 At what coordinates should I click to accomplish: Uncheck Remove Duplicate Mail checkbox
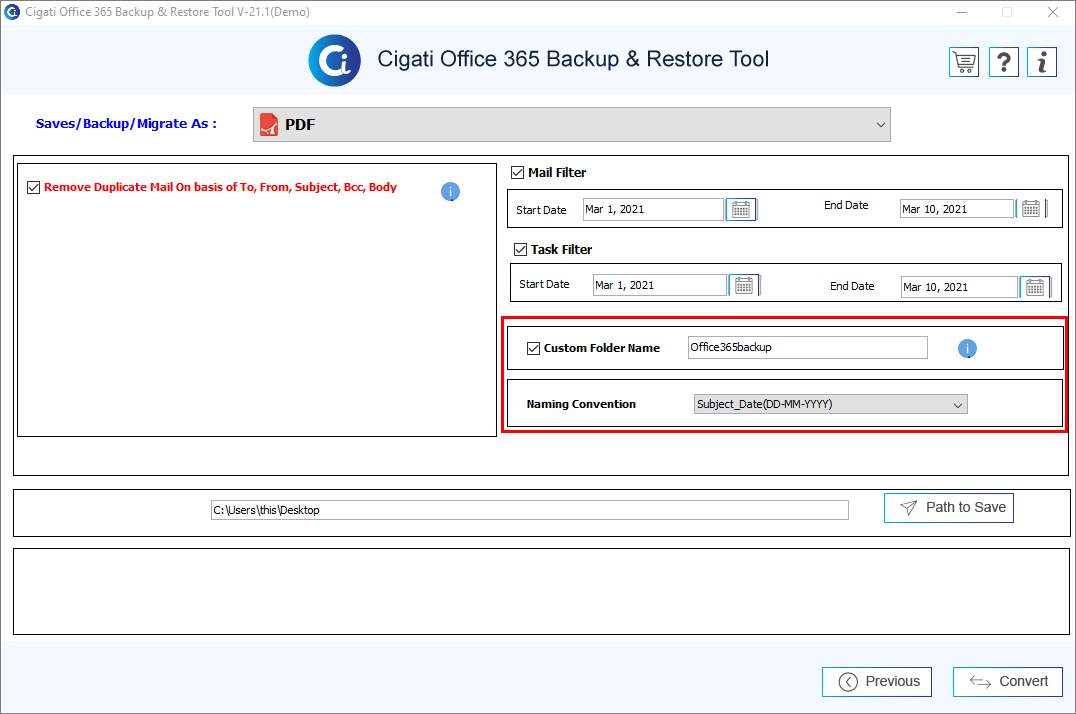pyautogui.click(x=34, y=187)
